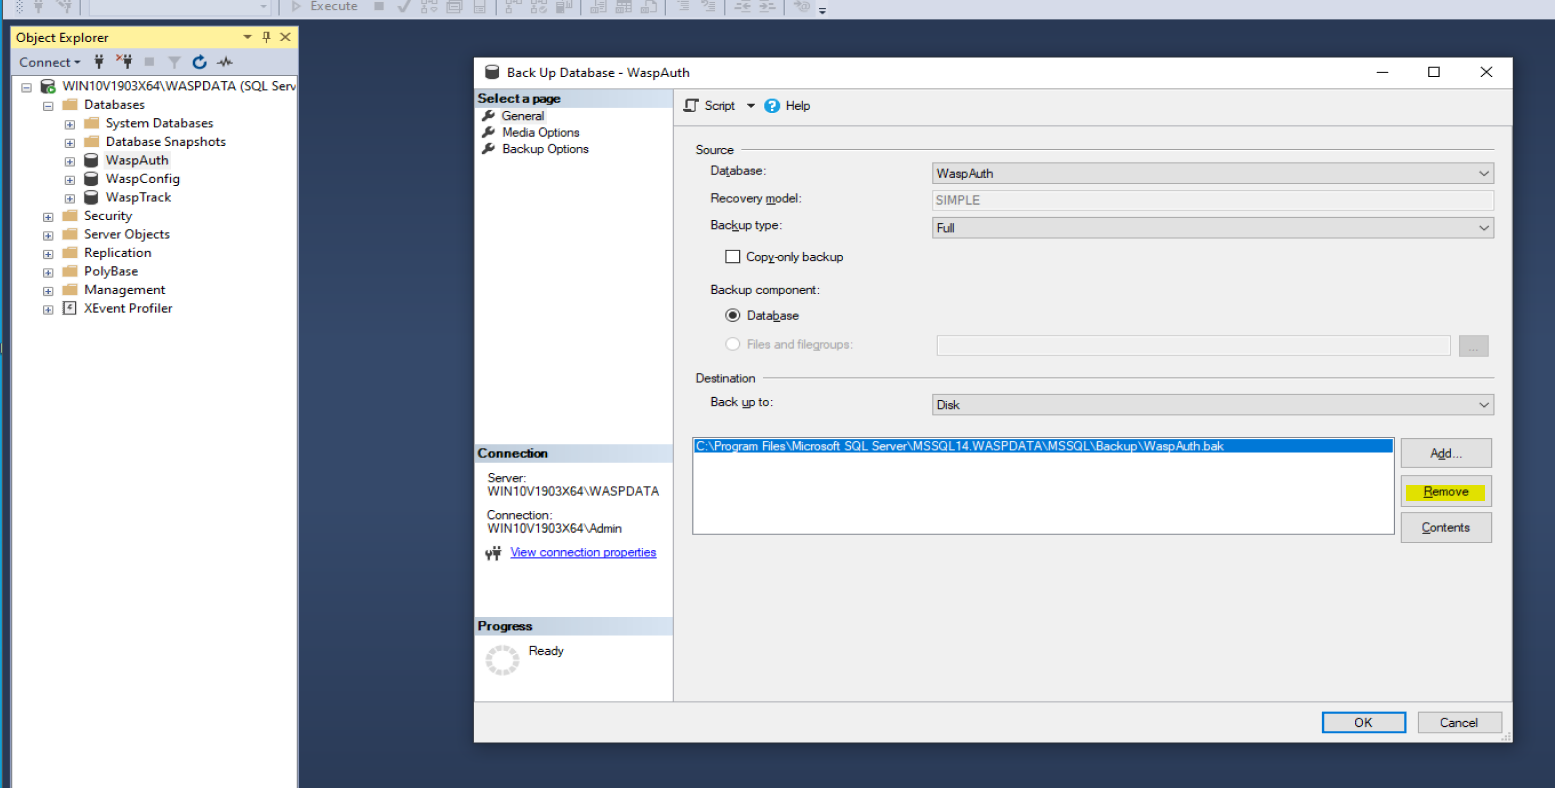Open the Script dropdown arrow
The image size is (1555, 788).
(751, 106)
